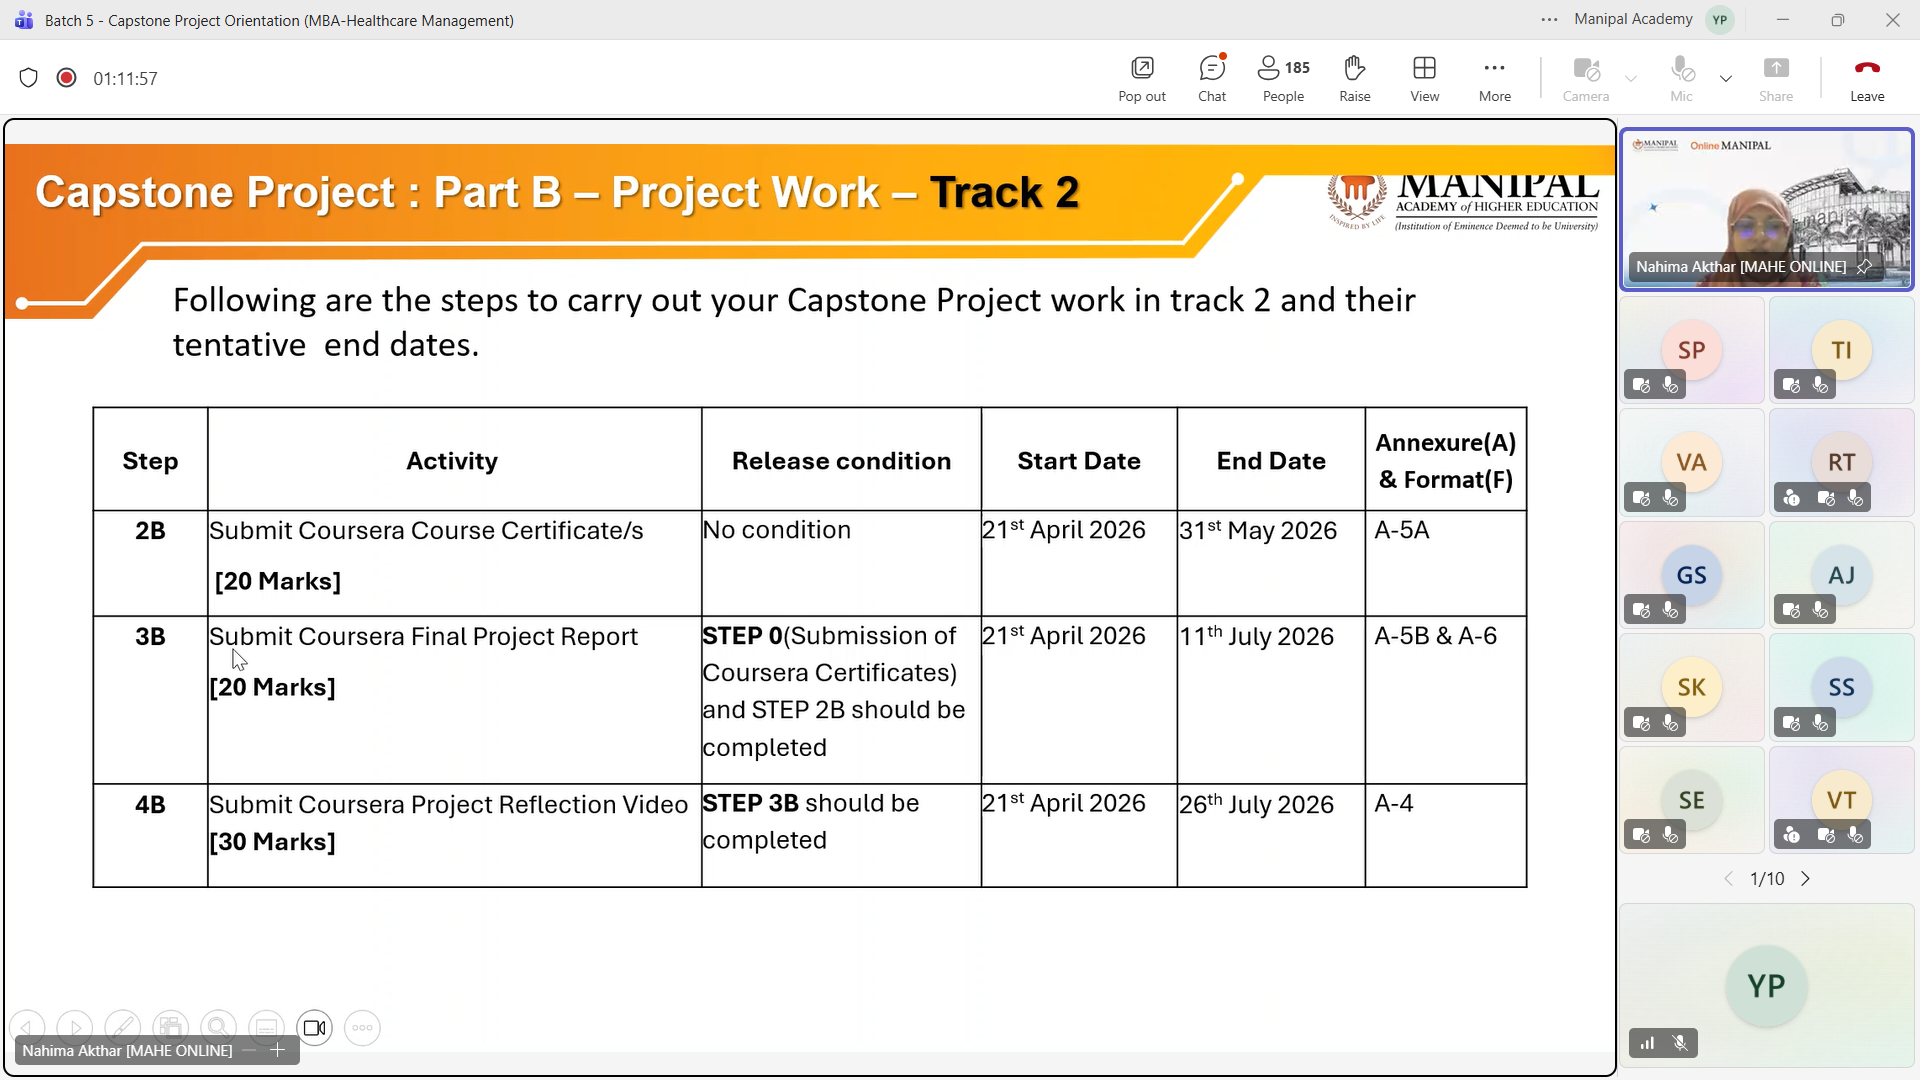The image size is (1920, 1080).
Task: Select the AJ participant avatar
Action: tap(1842, 575)
